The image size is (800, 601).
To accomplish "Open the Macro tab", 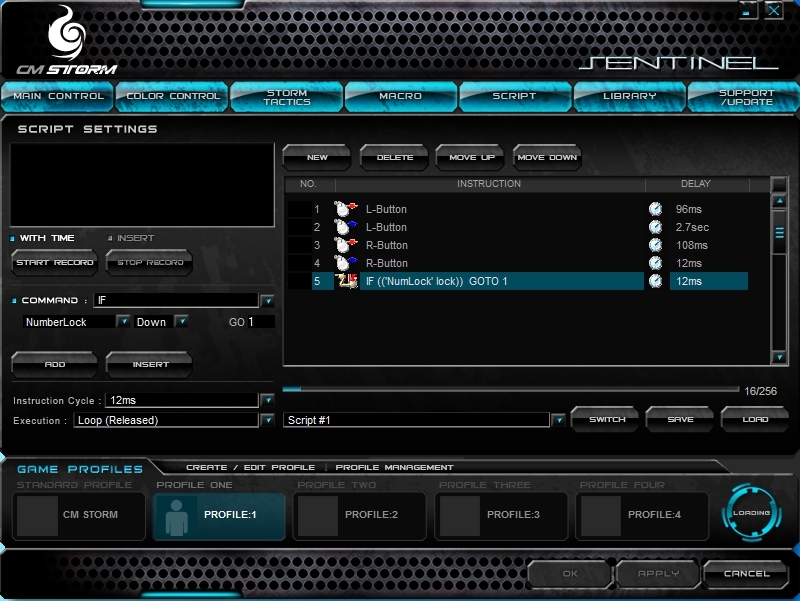I will [x=401, y=96].
